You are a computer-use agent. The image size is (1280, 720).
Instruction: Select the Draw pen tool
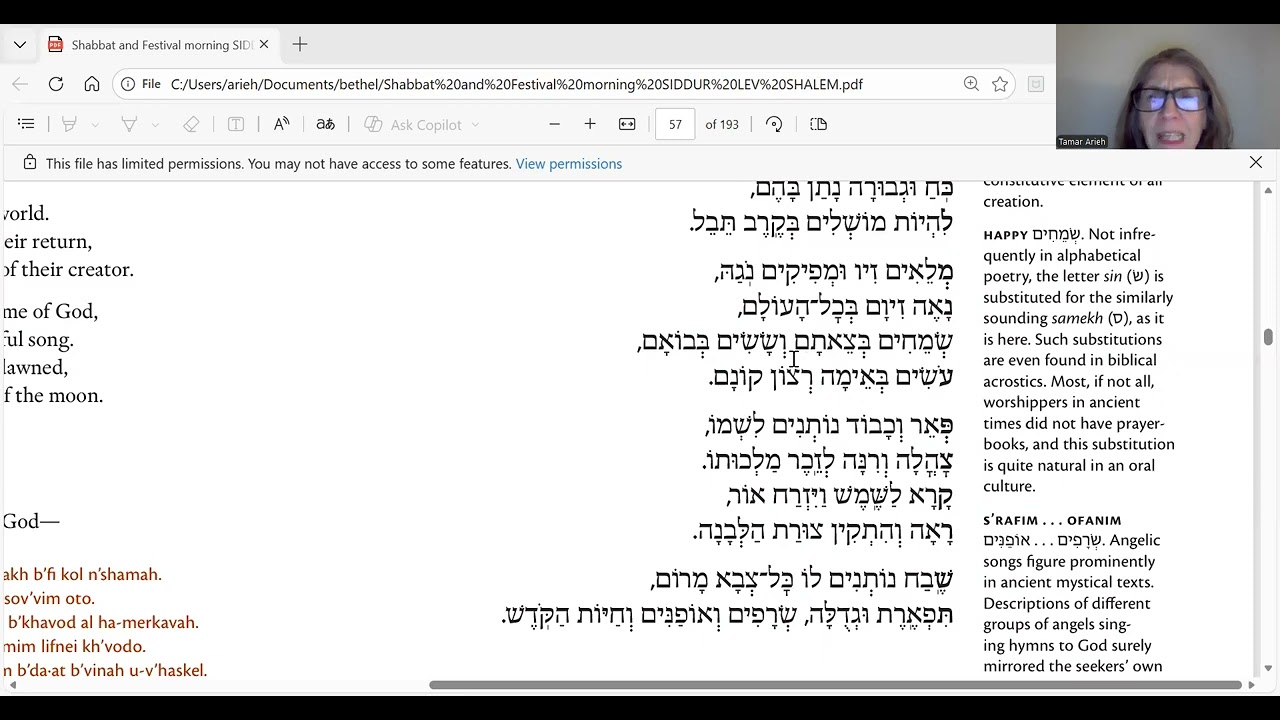(x=69, y=124)
